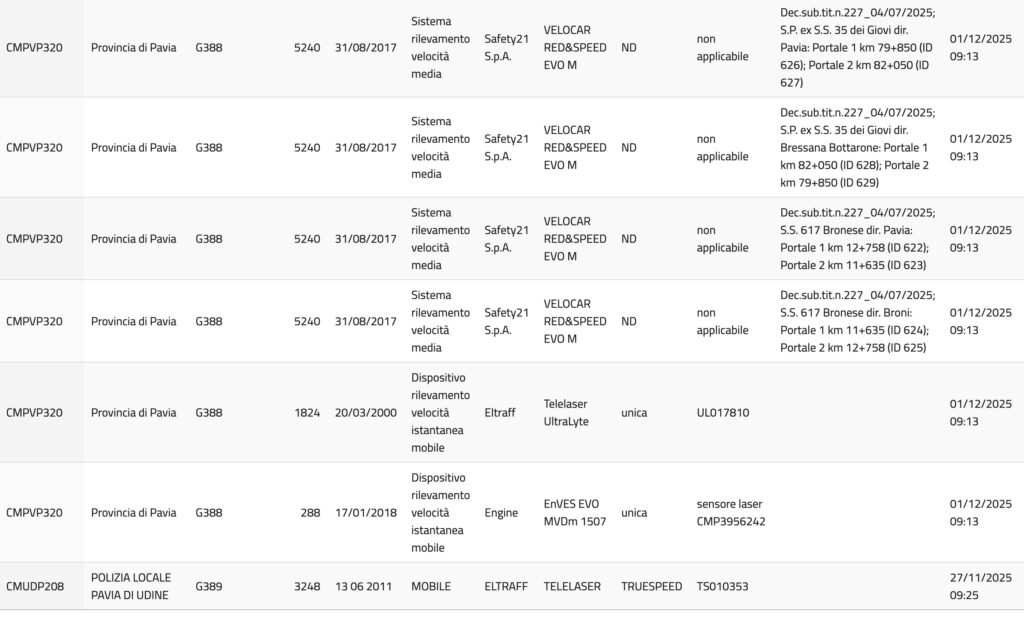Click the date 13 06 2011
The image size is (1024, 617).
click(365, 586)
